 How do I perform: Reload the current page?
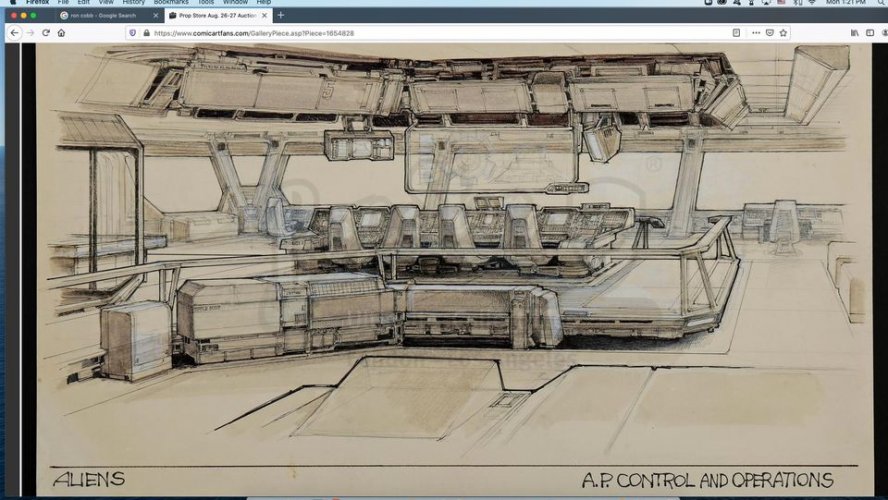click(45, 33)
